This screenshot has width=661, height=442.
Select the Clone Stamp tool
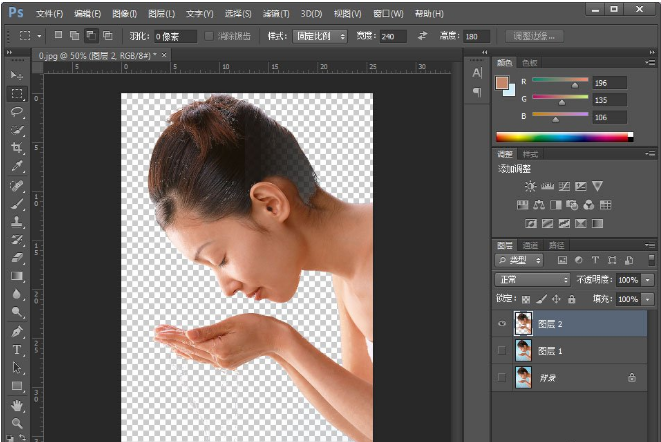17,222
